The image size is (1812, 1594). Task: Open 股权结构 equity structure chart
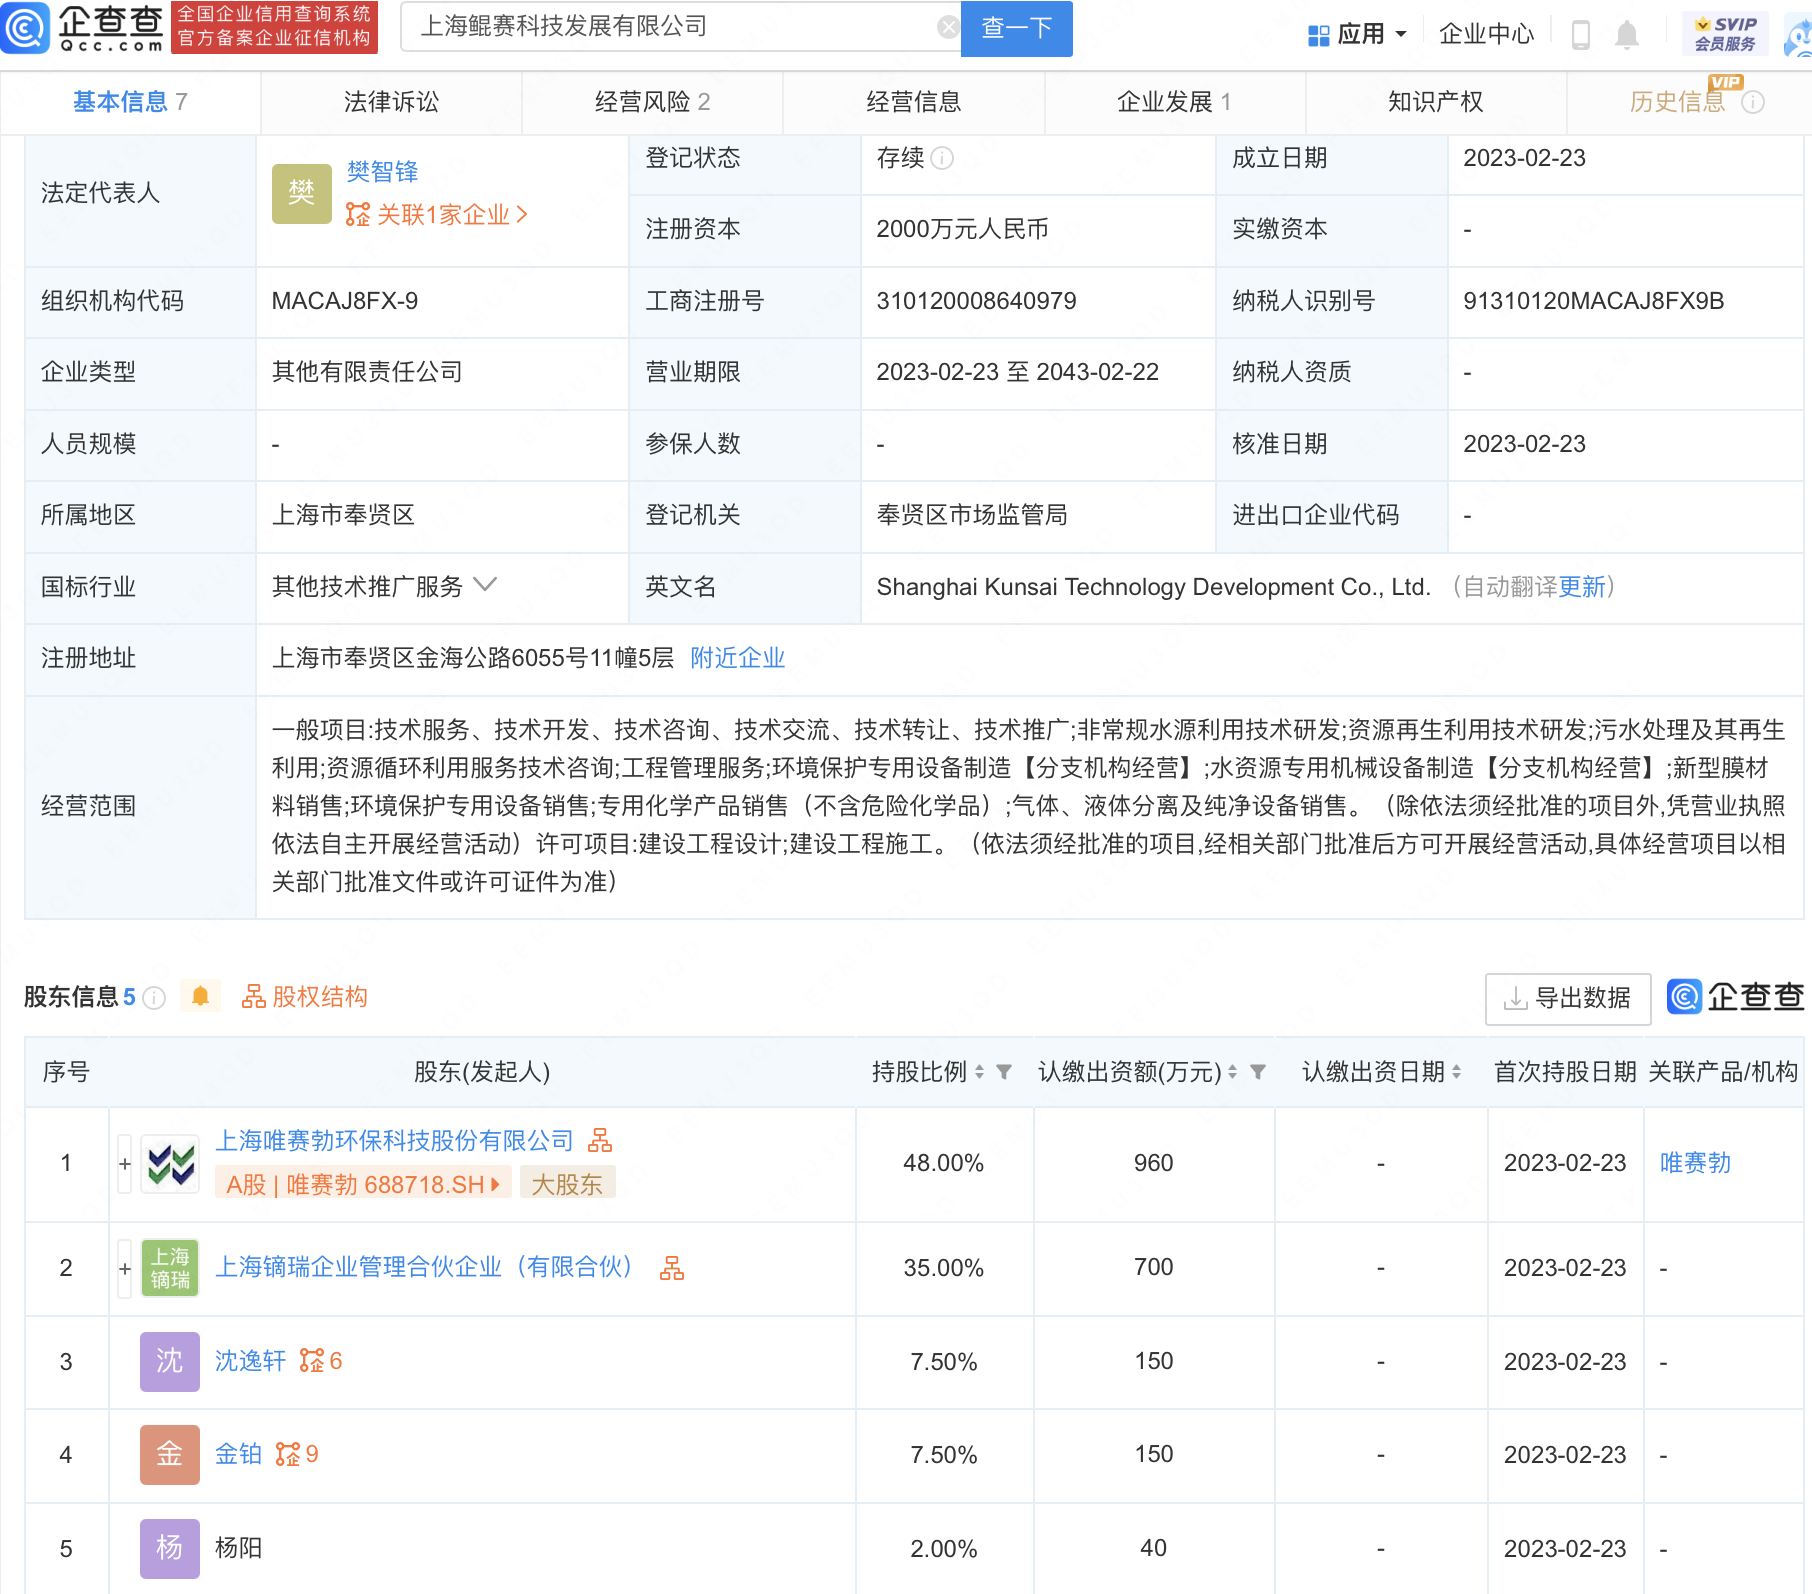[305, 997]
